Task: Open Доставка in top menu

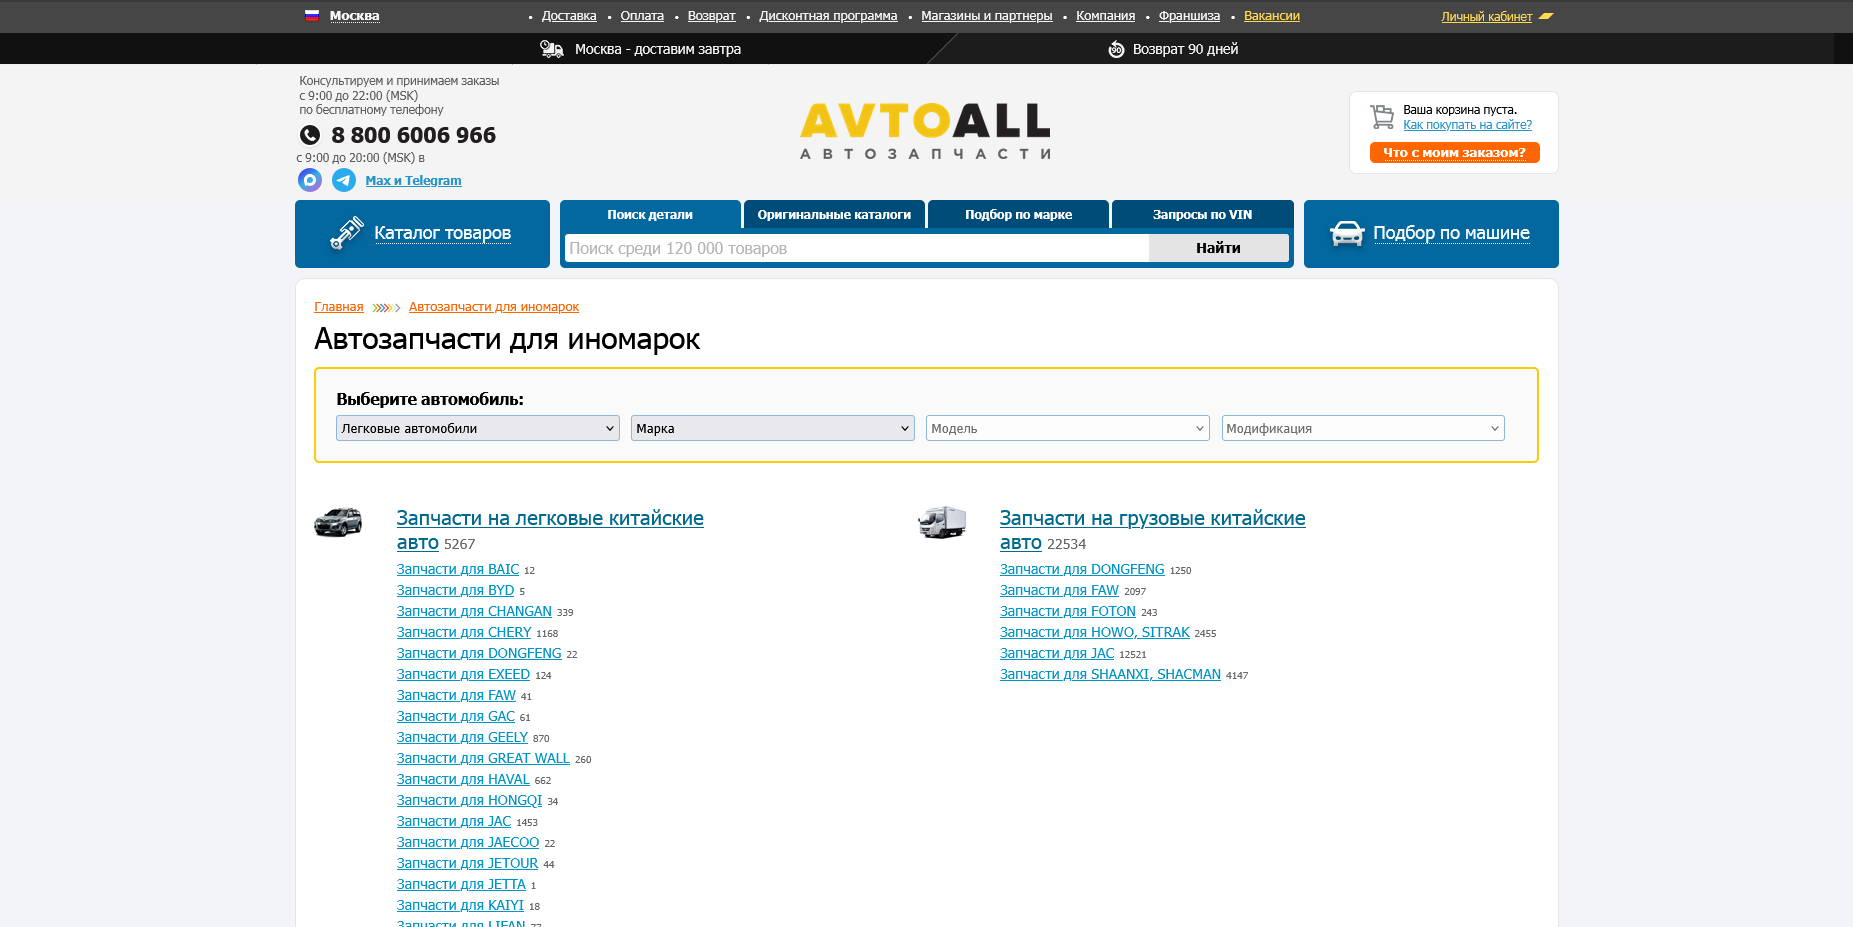Action: tap(569, 16)
